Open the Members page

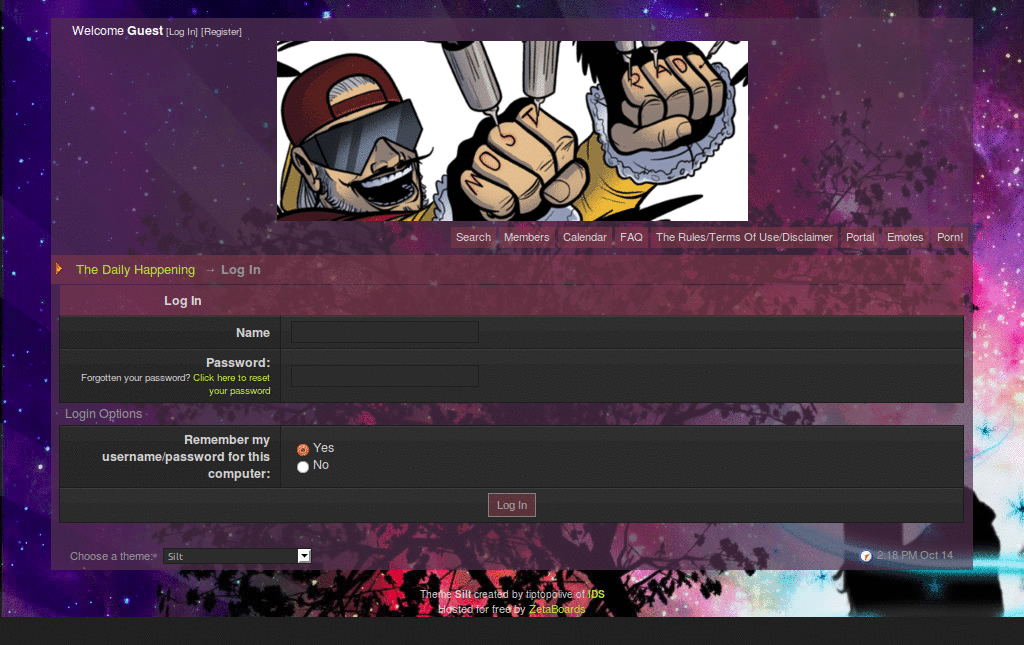click(526, 238)
